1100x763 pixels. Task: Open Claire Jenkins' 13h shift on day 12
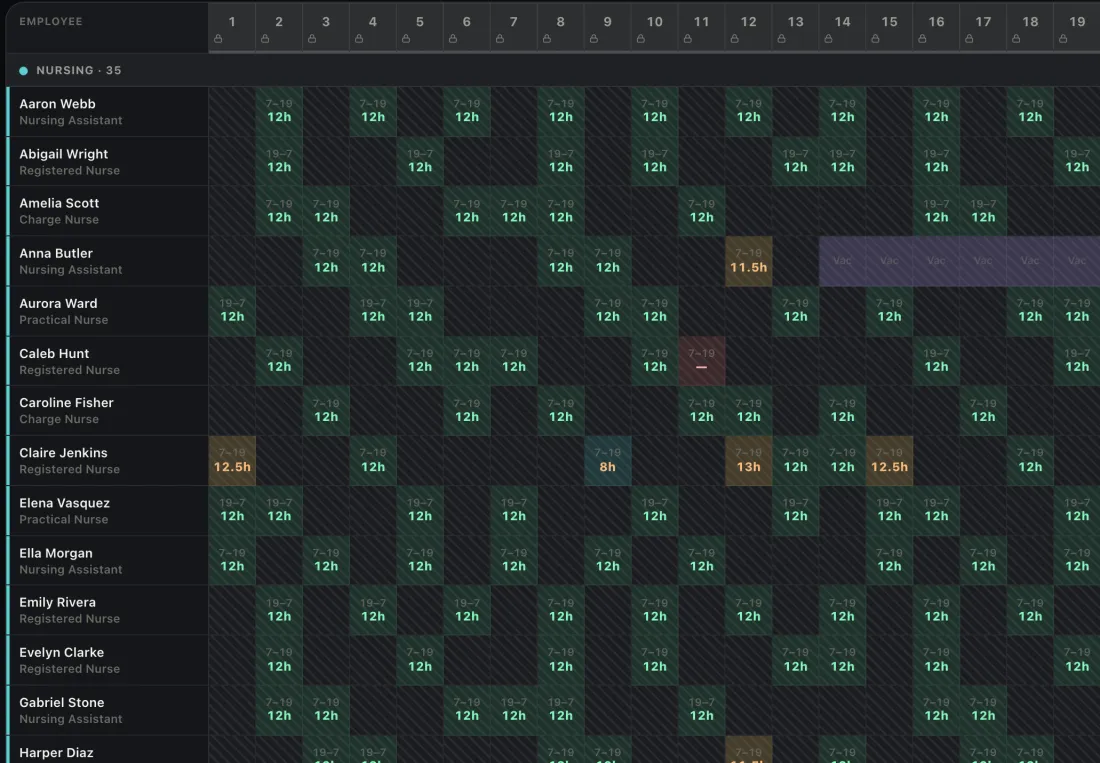coord(749,461)
